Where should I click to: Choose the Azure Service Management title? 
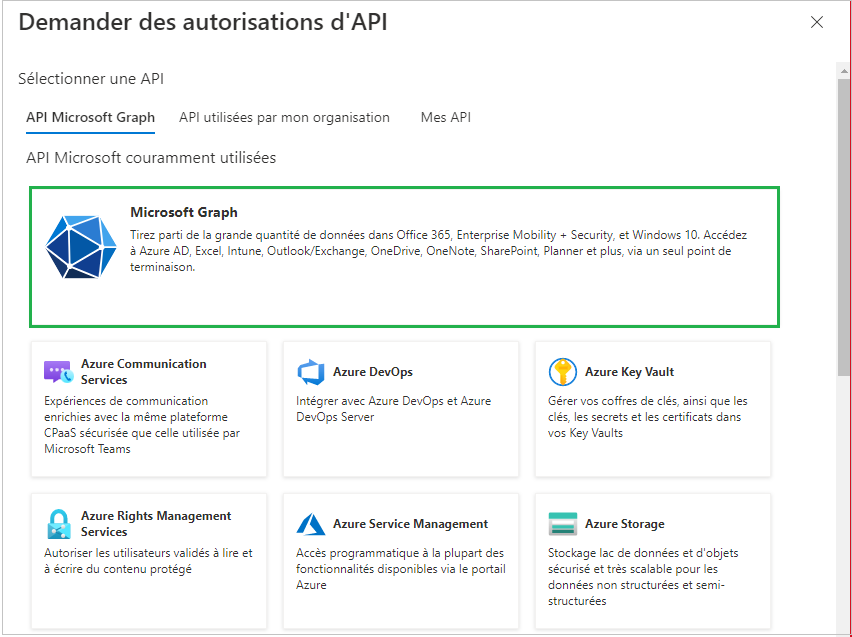coord(410,524)
